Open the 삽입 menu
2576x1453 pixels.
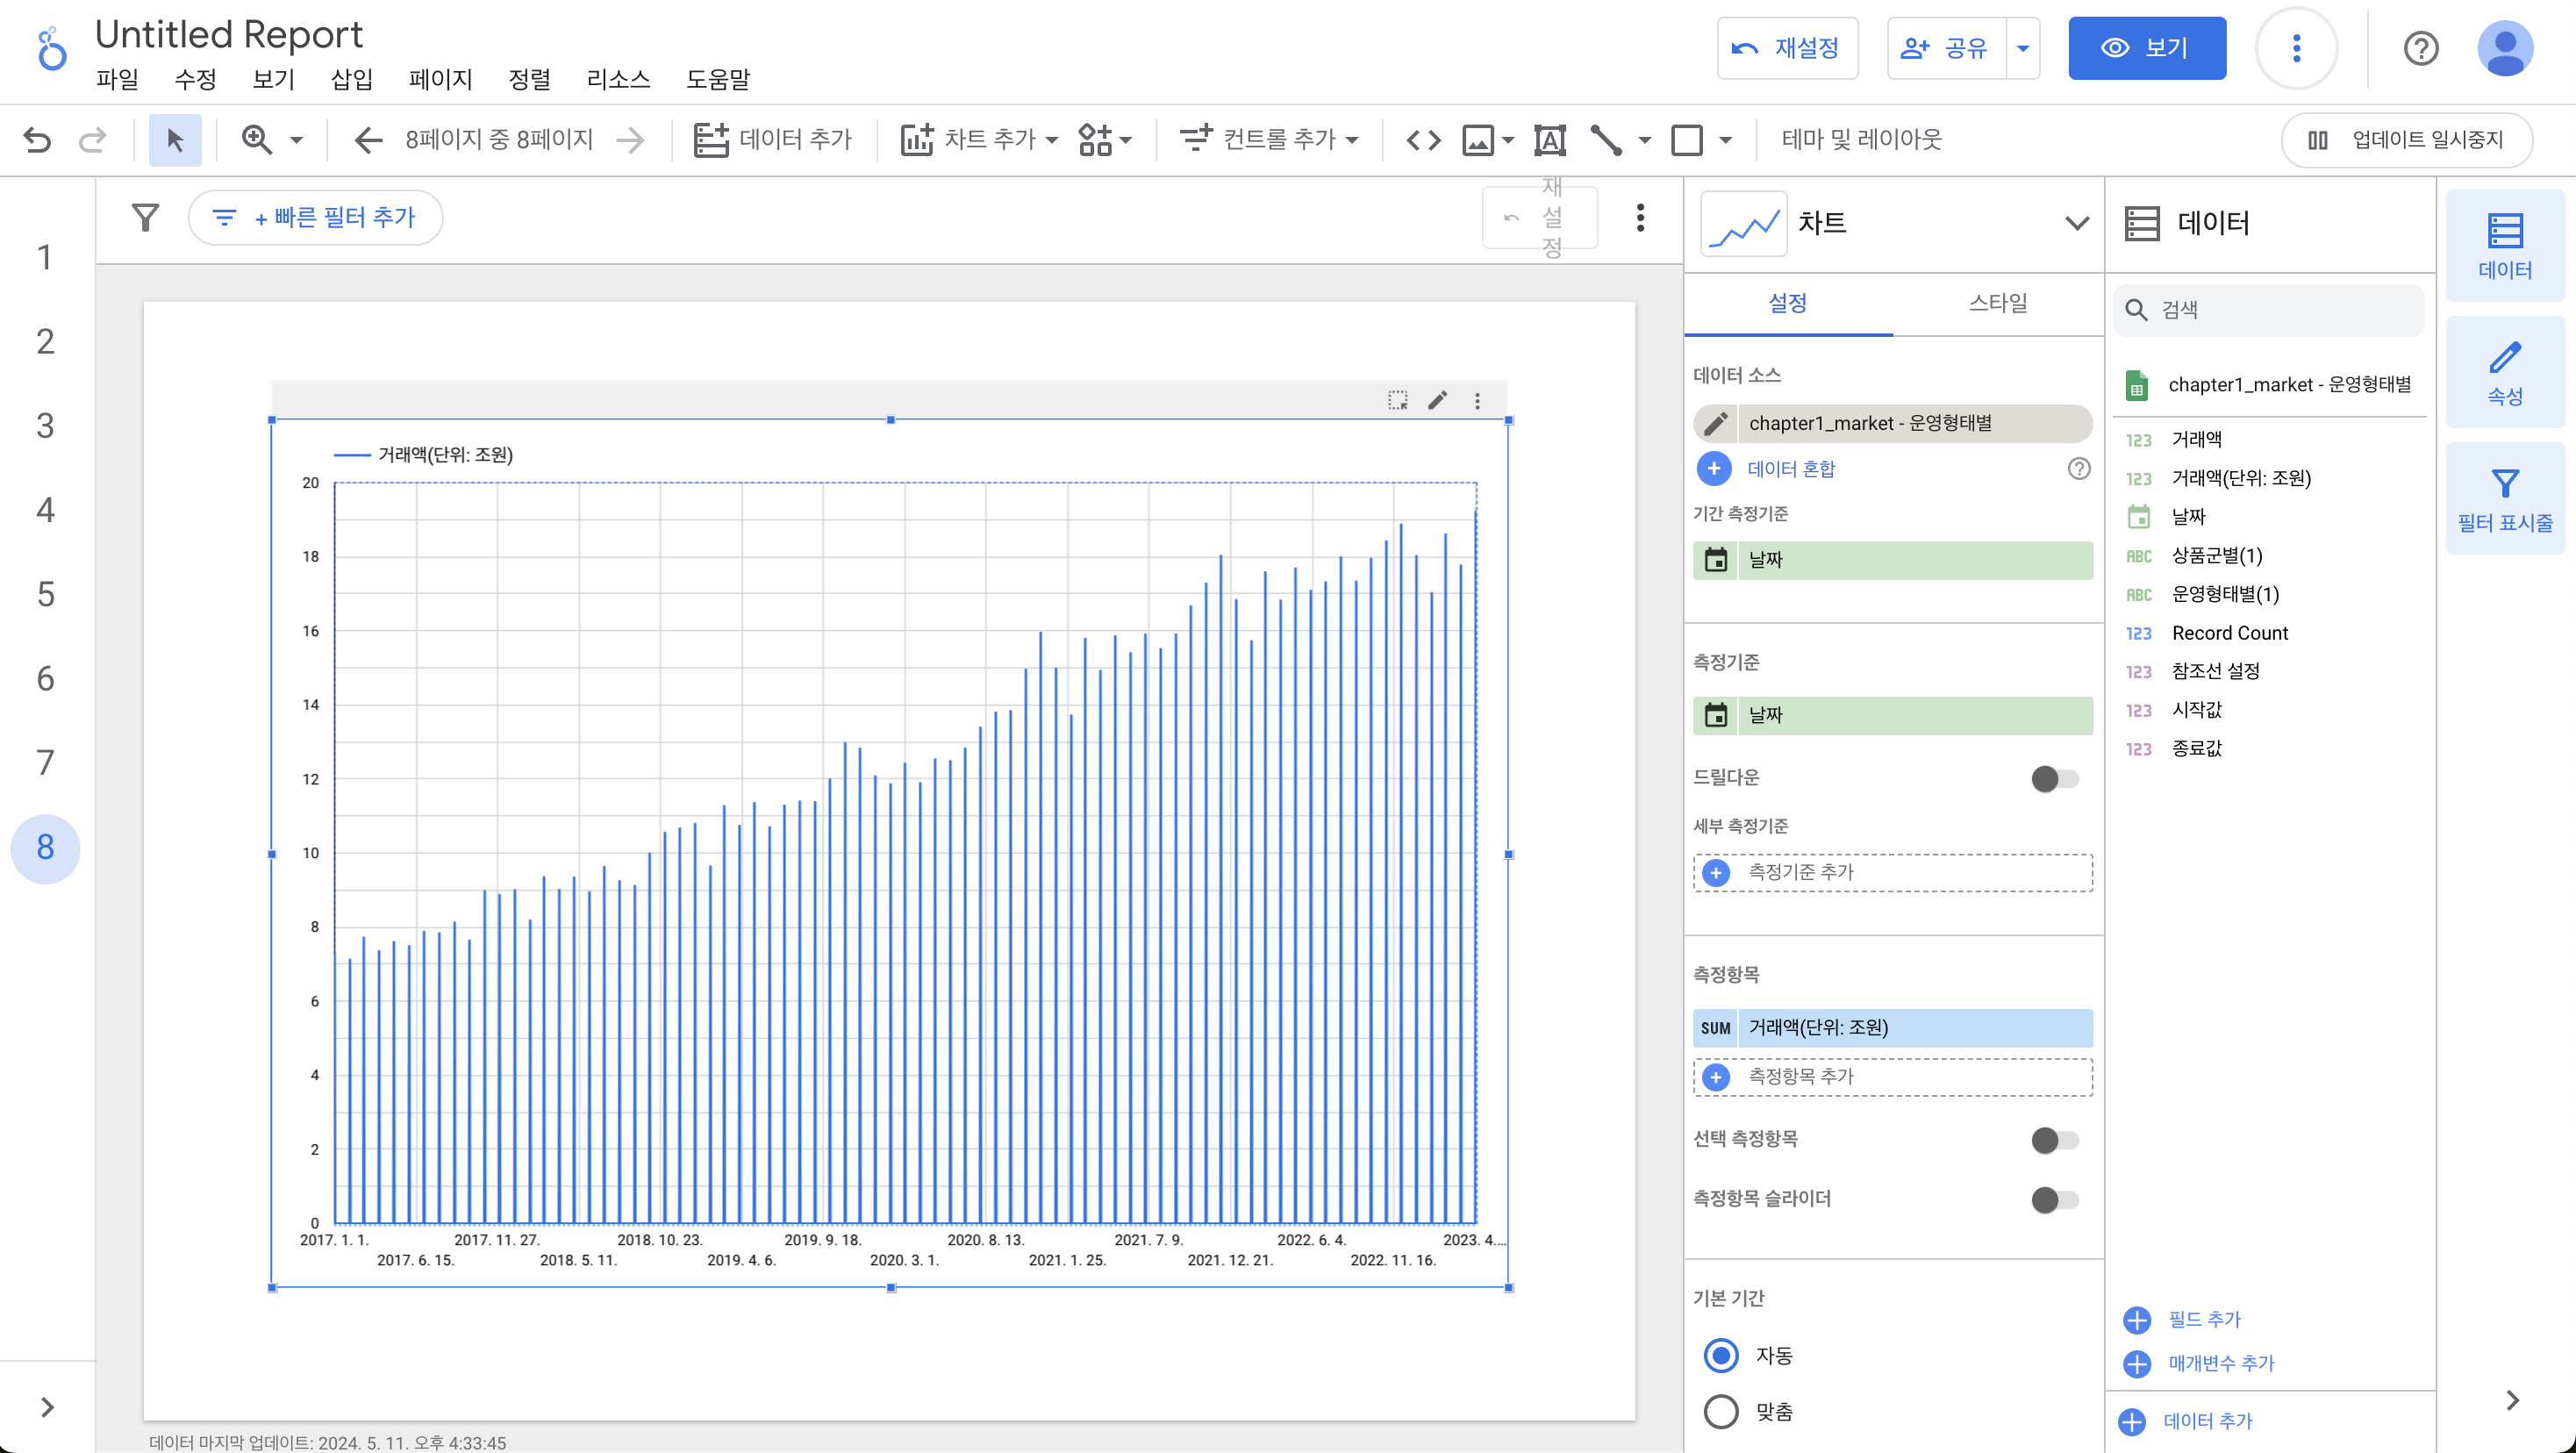point(351,79)
